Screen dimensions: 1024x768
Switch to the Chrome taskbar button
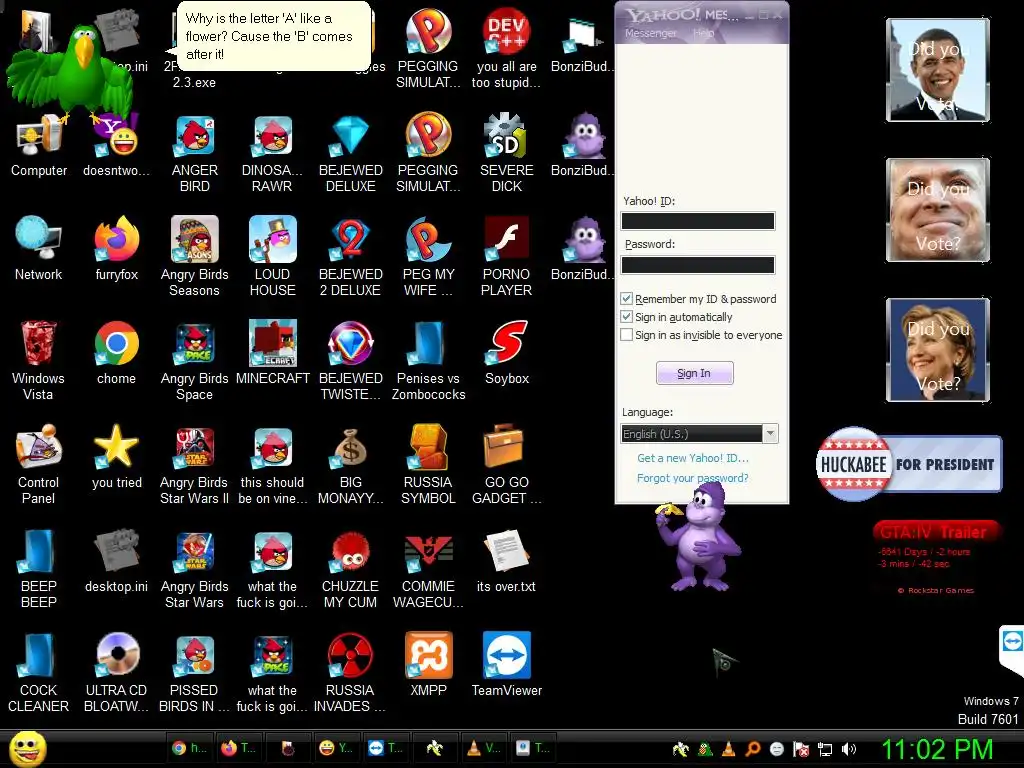coord(189,748)
